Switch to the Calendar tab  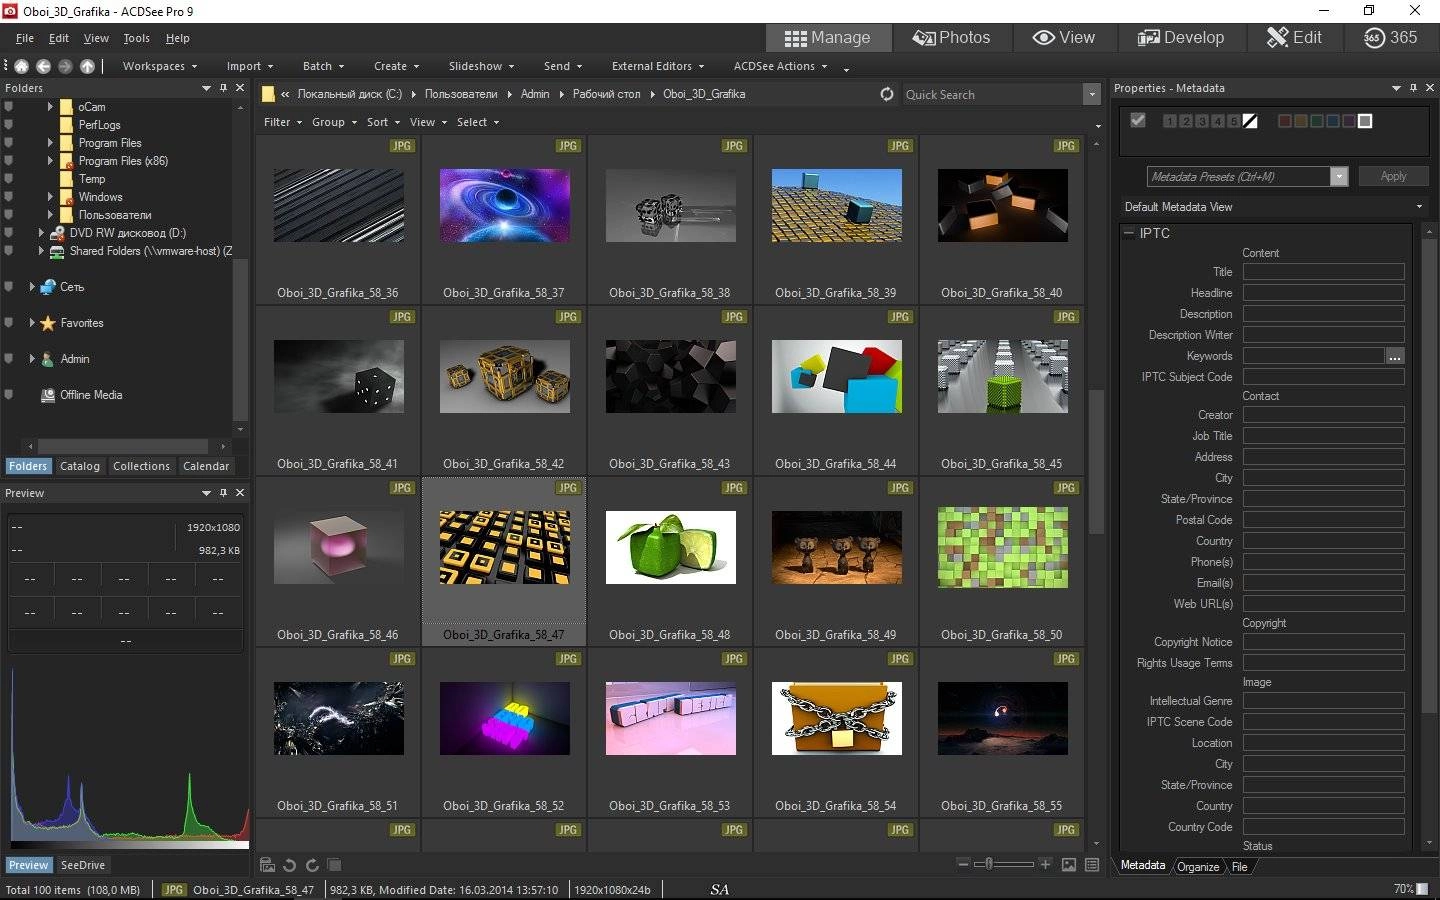(x=206, y=466)
